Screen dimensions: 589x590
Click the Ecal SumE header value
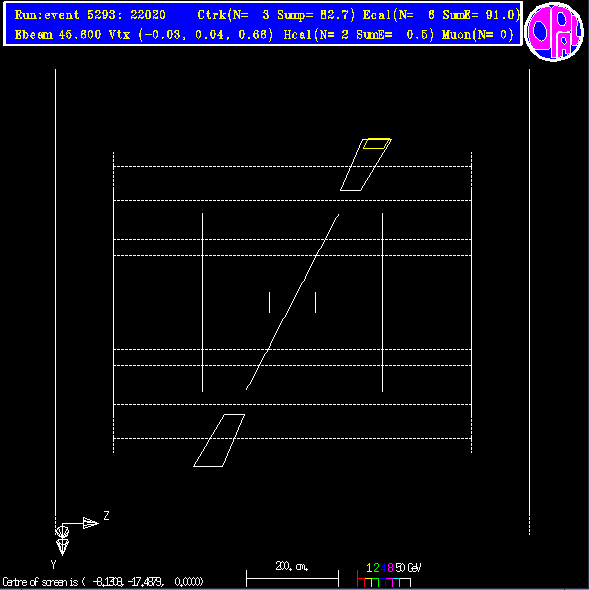pos(479,15)
